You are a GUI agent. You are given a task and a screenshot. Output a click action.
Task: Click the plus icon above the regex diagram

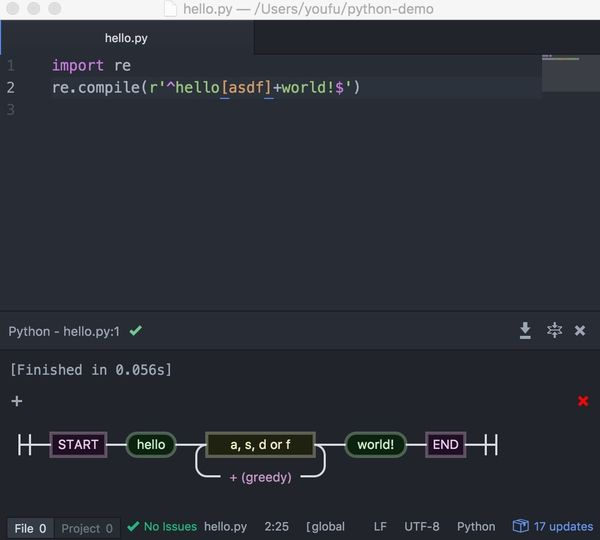(17, 401)
